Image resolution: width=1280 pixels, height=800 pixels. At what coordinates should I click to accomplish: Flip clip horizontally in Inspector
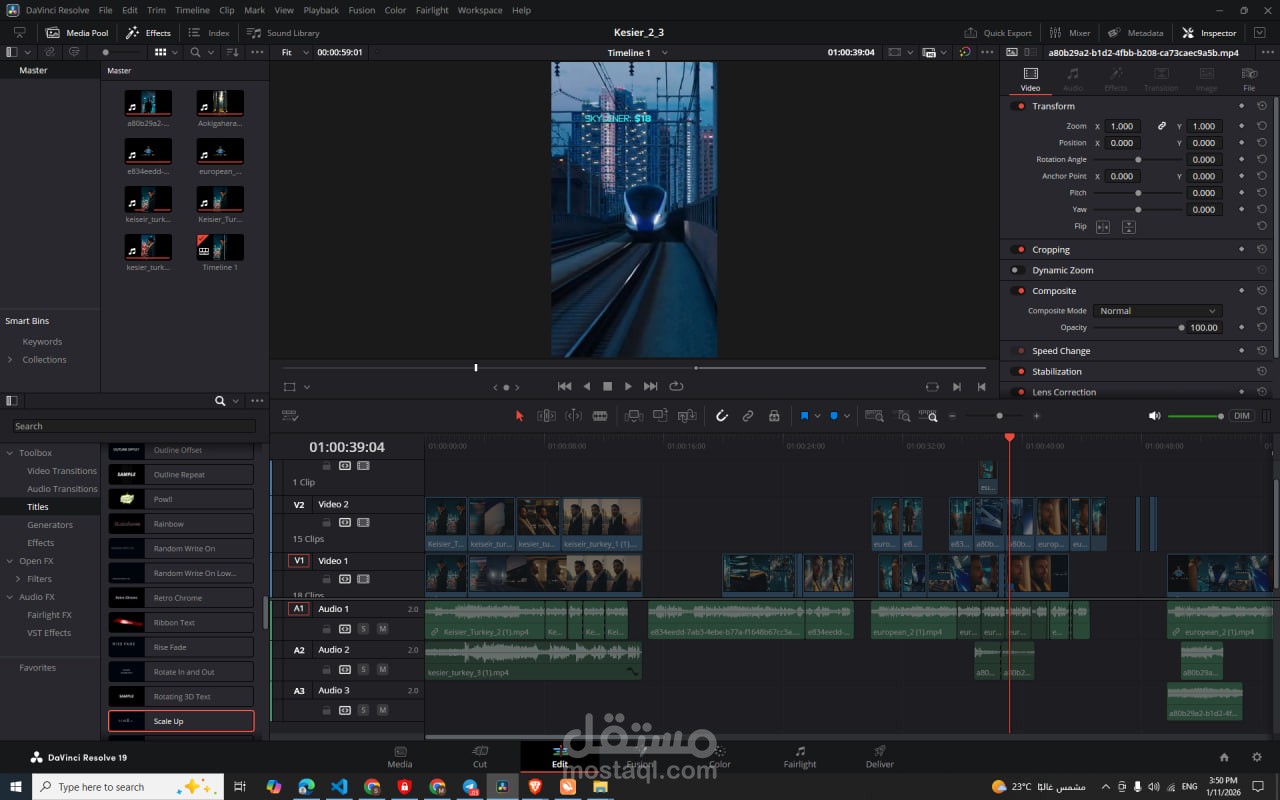point(1103,227)
